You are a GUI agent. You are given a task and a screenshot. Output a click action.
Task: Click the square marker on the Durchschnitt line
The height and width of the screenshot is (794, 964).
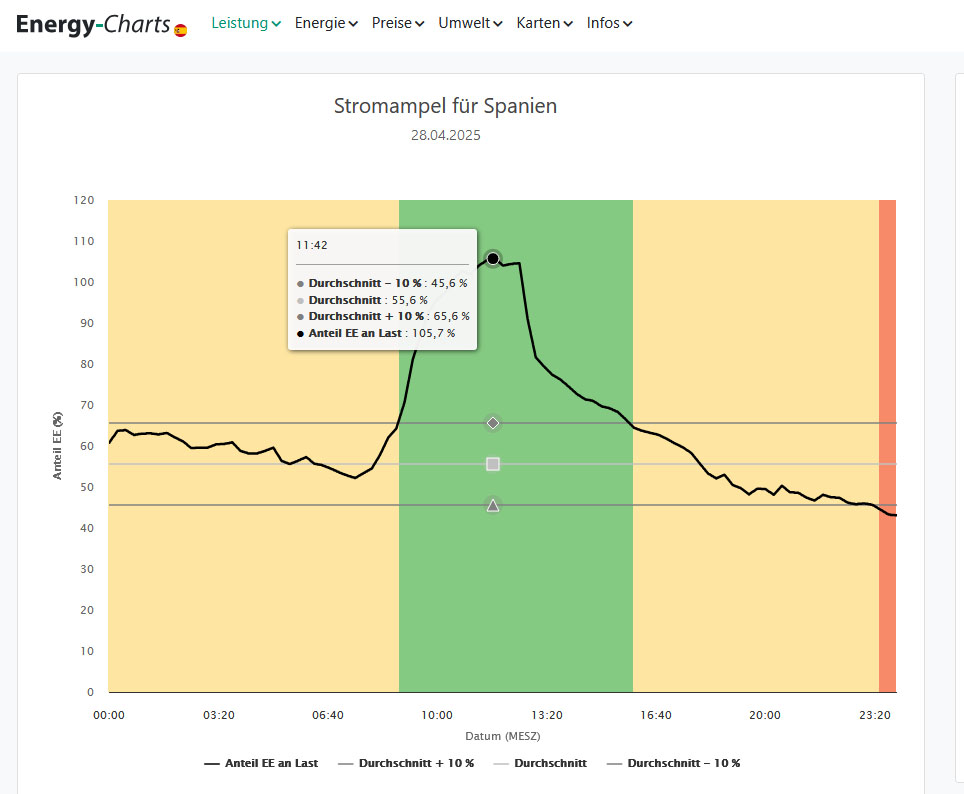(493, 464)
